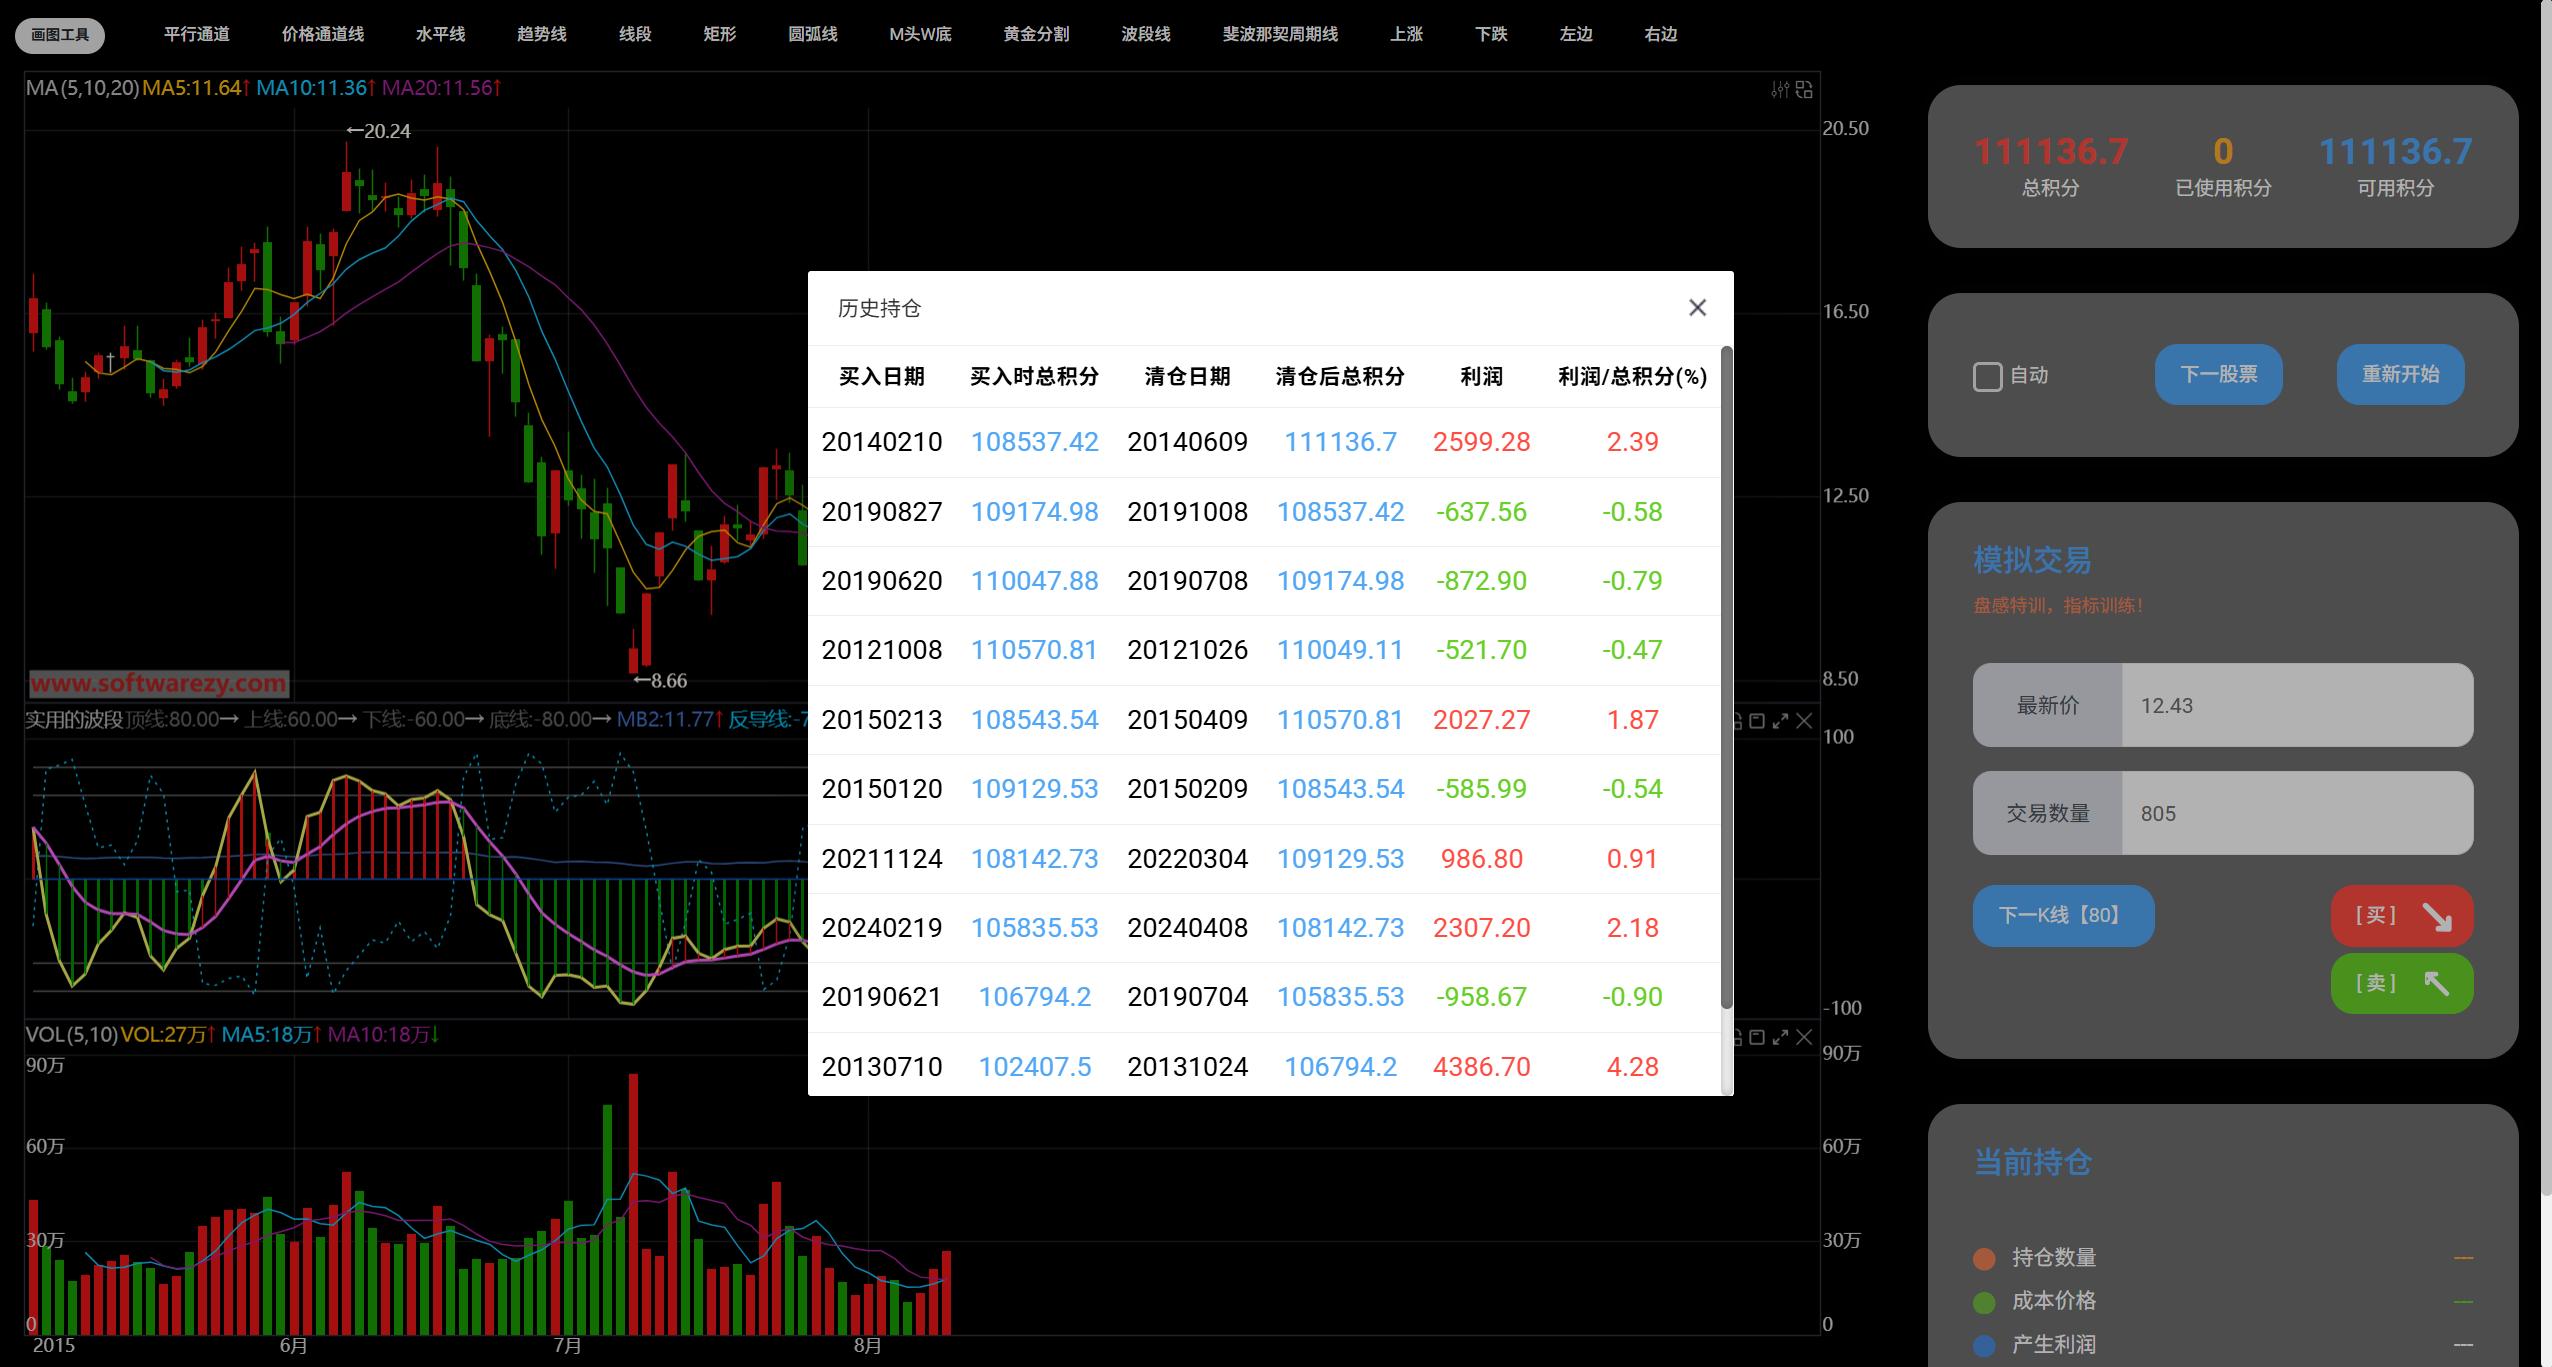The width and height of the screenshot is (2552, 1367).
Task: Click the 清仓后总积分 column header
Action: coord(1341,377)
